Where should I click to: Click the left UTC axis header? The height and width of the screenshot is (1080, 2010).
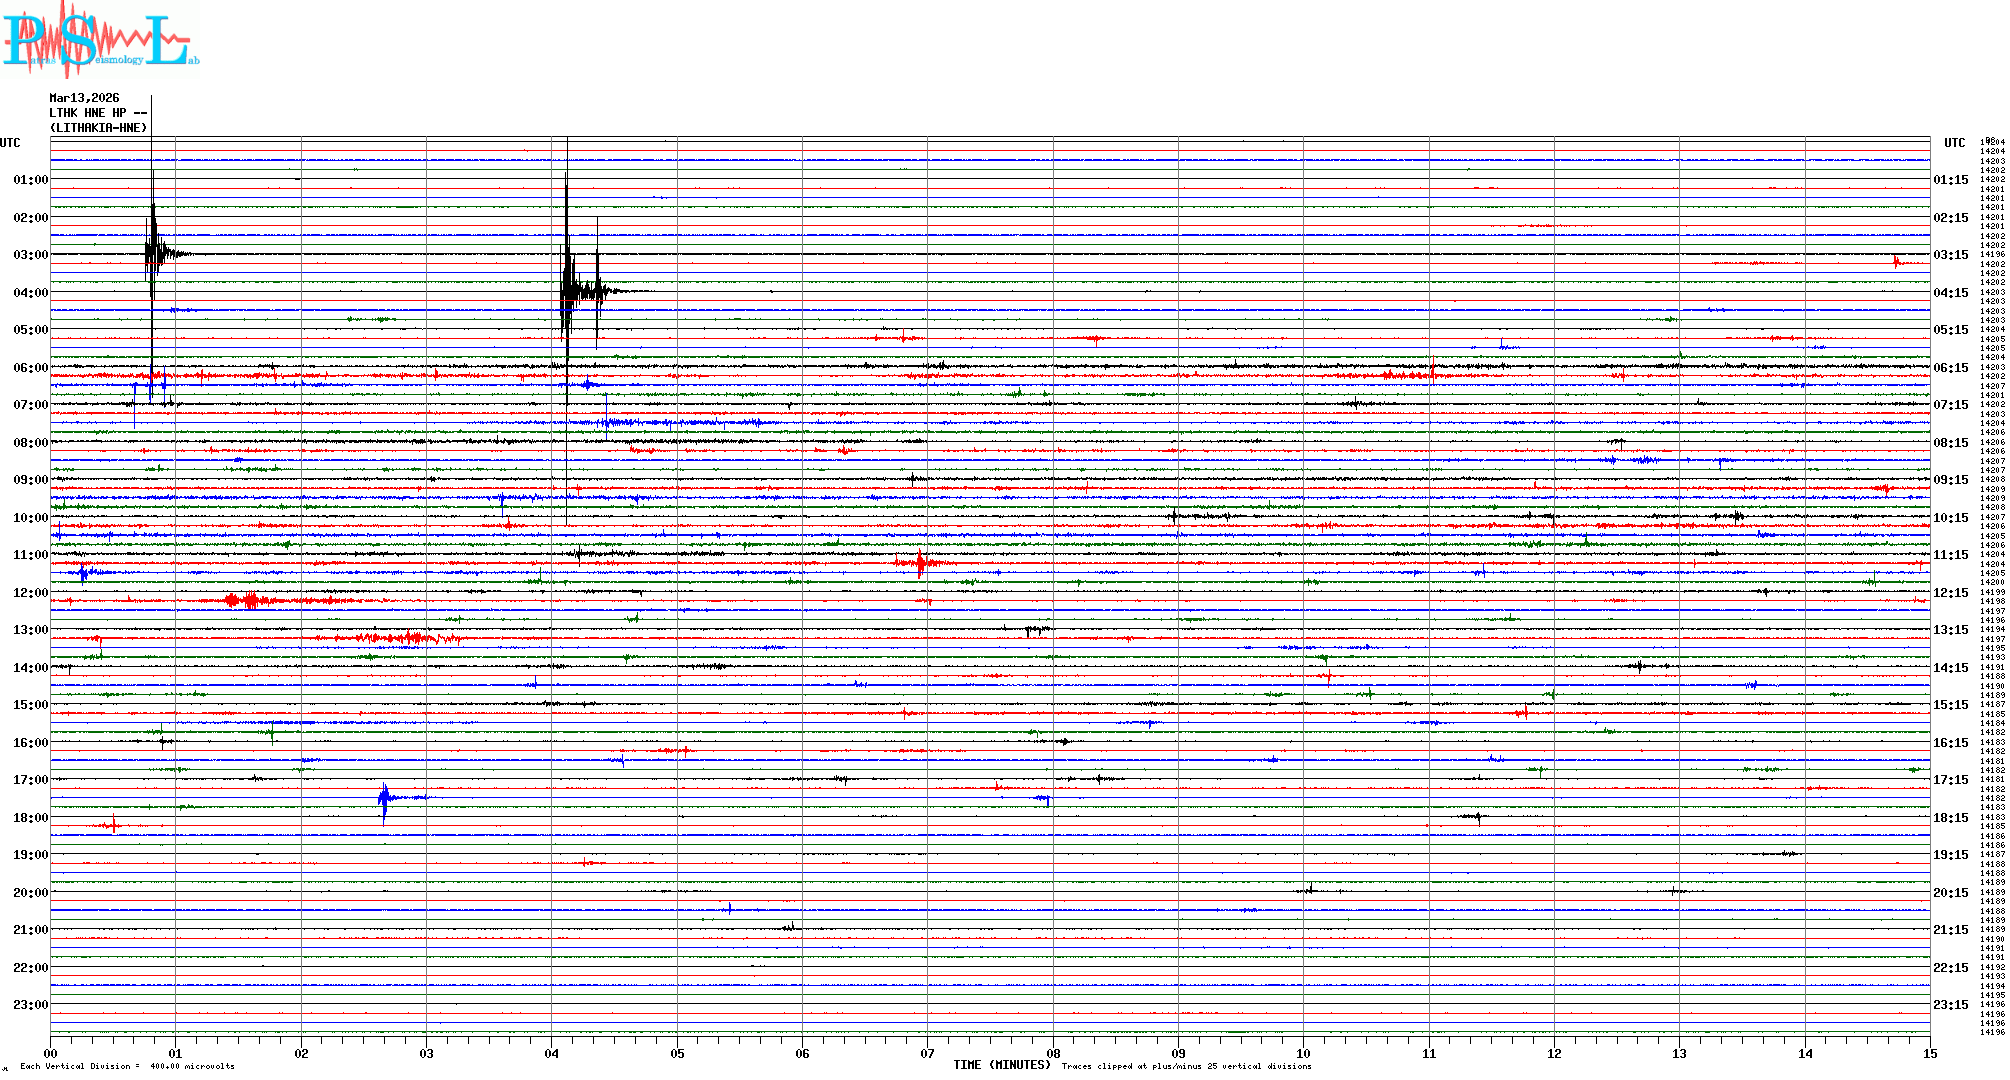tap(10, 143)
